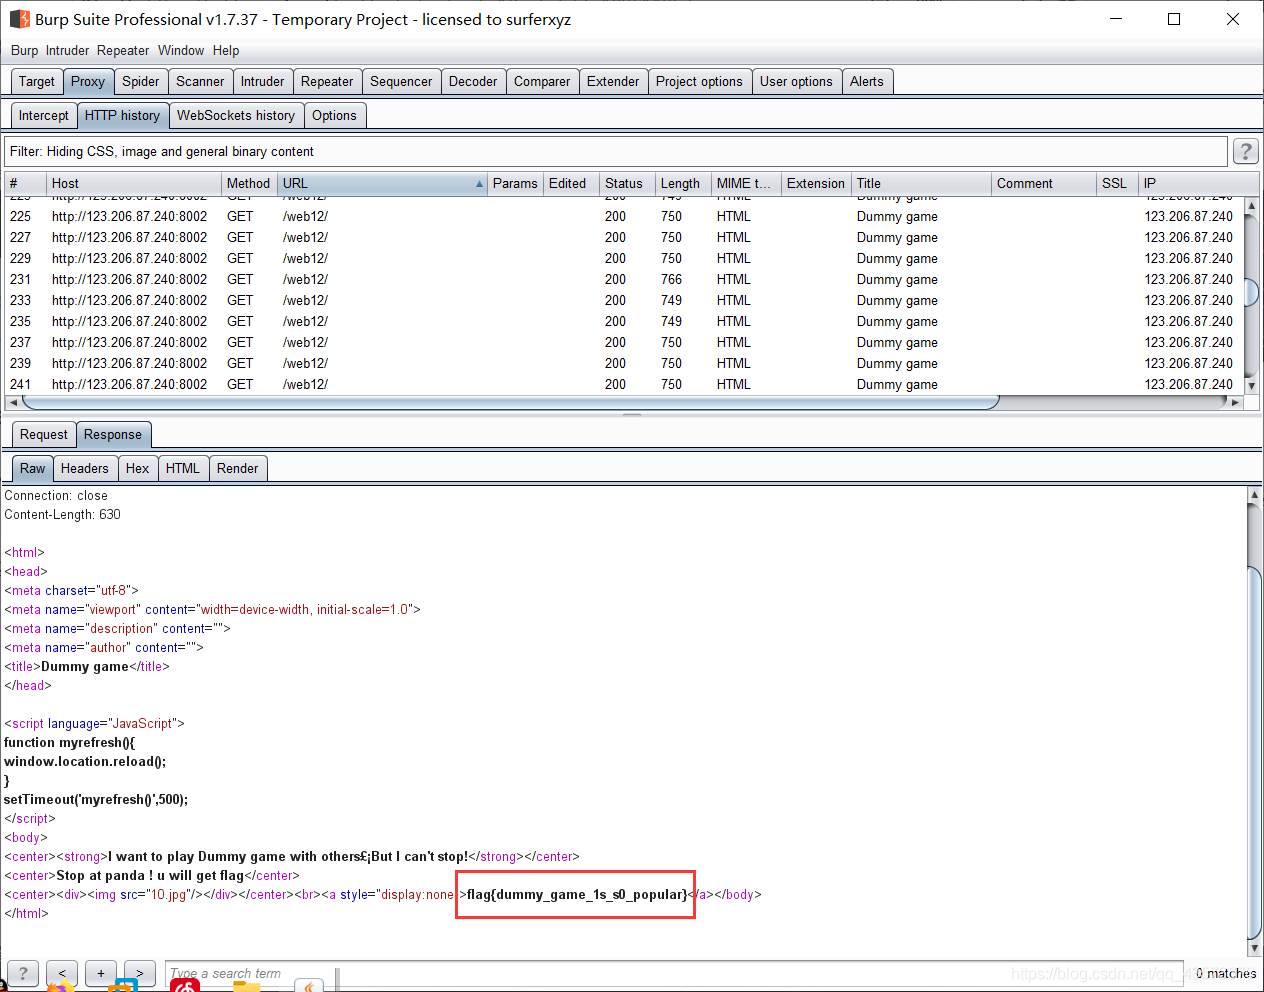Select history row number 231

tap(624, 279)
